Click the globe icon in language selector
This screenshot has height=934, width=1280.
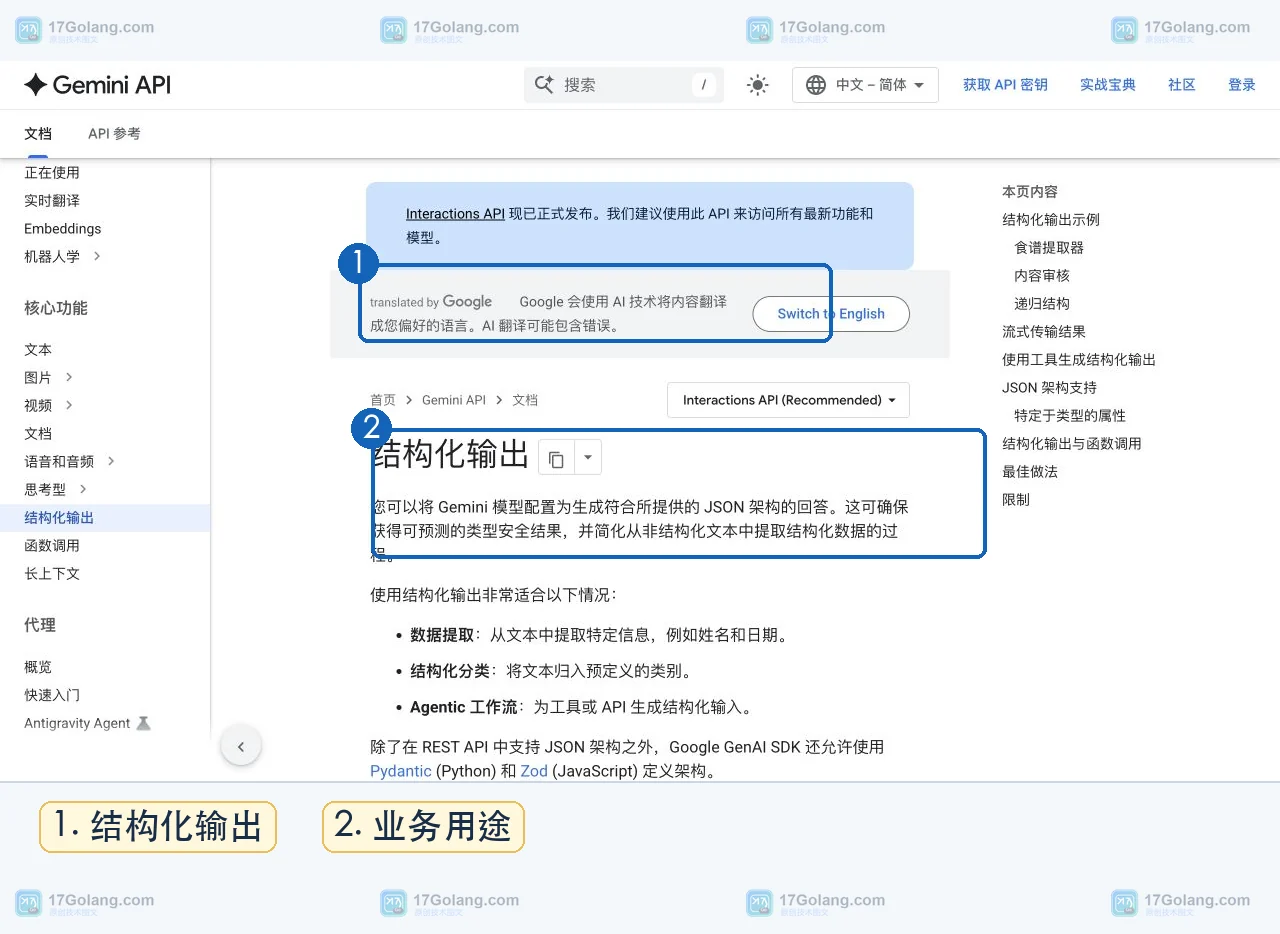[x=816, y=85]
